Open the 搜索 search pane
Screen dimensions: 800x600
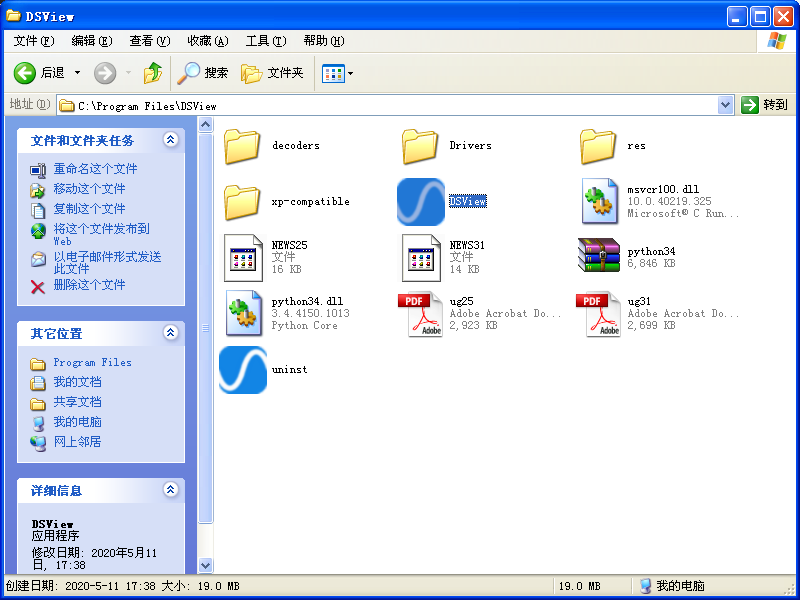203,73
